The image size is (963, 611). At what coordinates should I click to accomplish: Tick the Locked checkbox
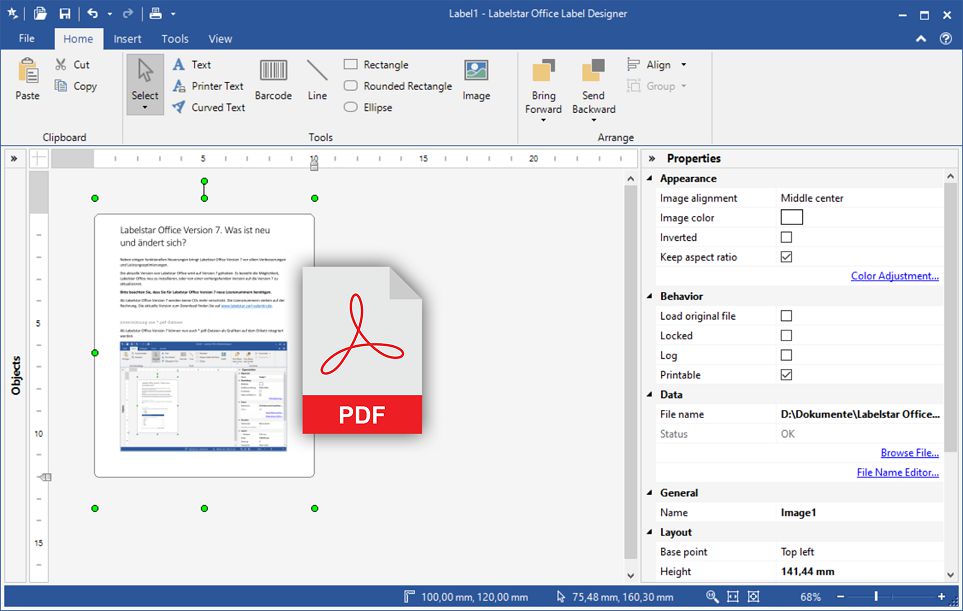[x=786, y=335]
